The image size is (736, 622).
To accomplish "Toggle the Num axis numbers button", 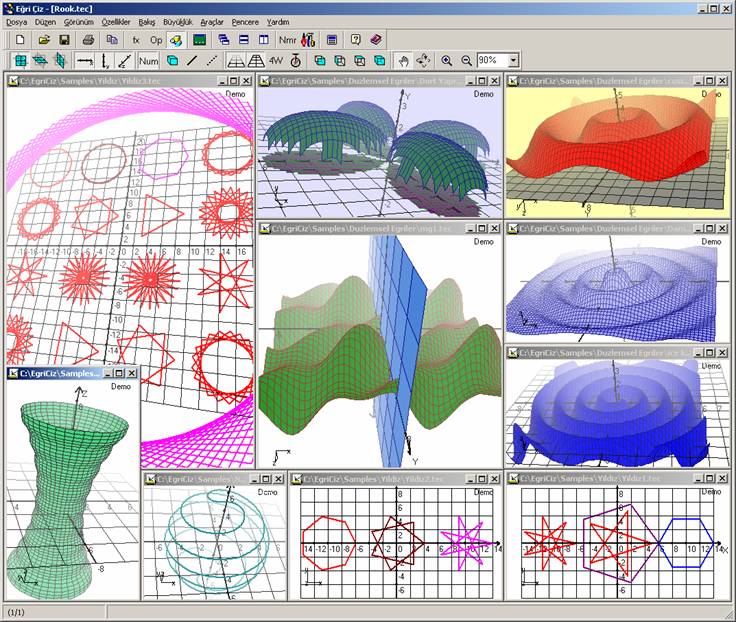I will 148,61.
